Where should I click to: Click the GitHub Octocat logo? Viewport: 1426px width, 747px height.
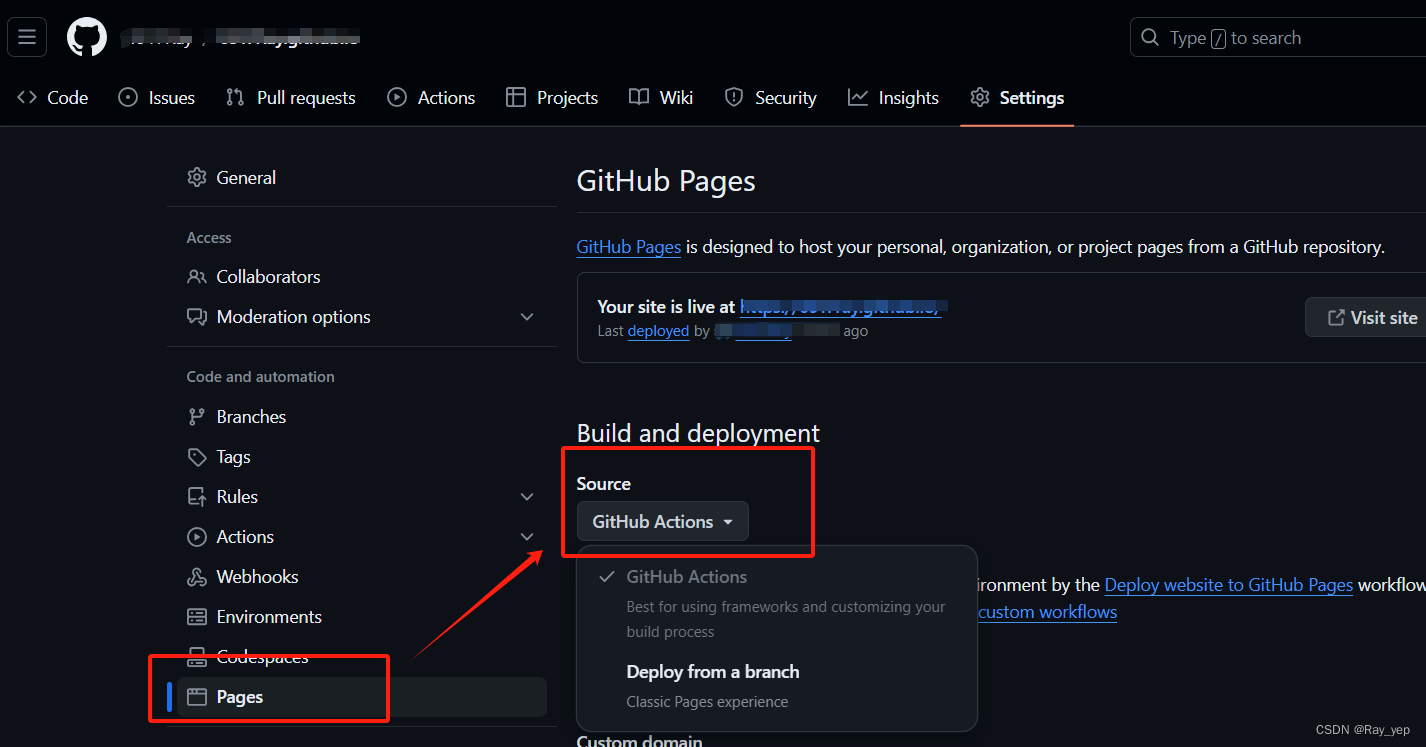[87, 38]
